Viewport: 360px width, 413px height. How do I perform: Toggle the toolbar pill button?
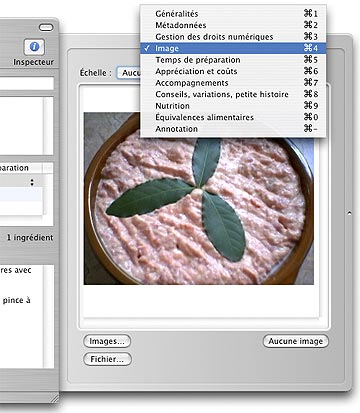(x=46, y=27)
